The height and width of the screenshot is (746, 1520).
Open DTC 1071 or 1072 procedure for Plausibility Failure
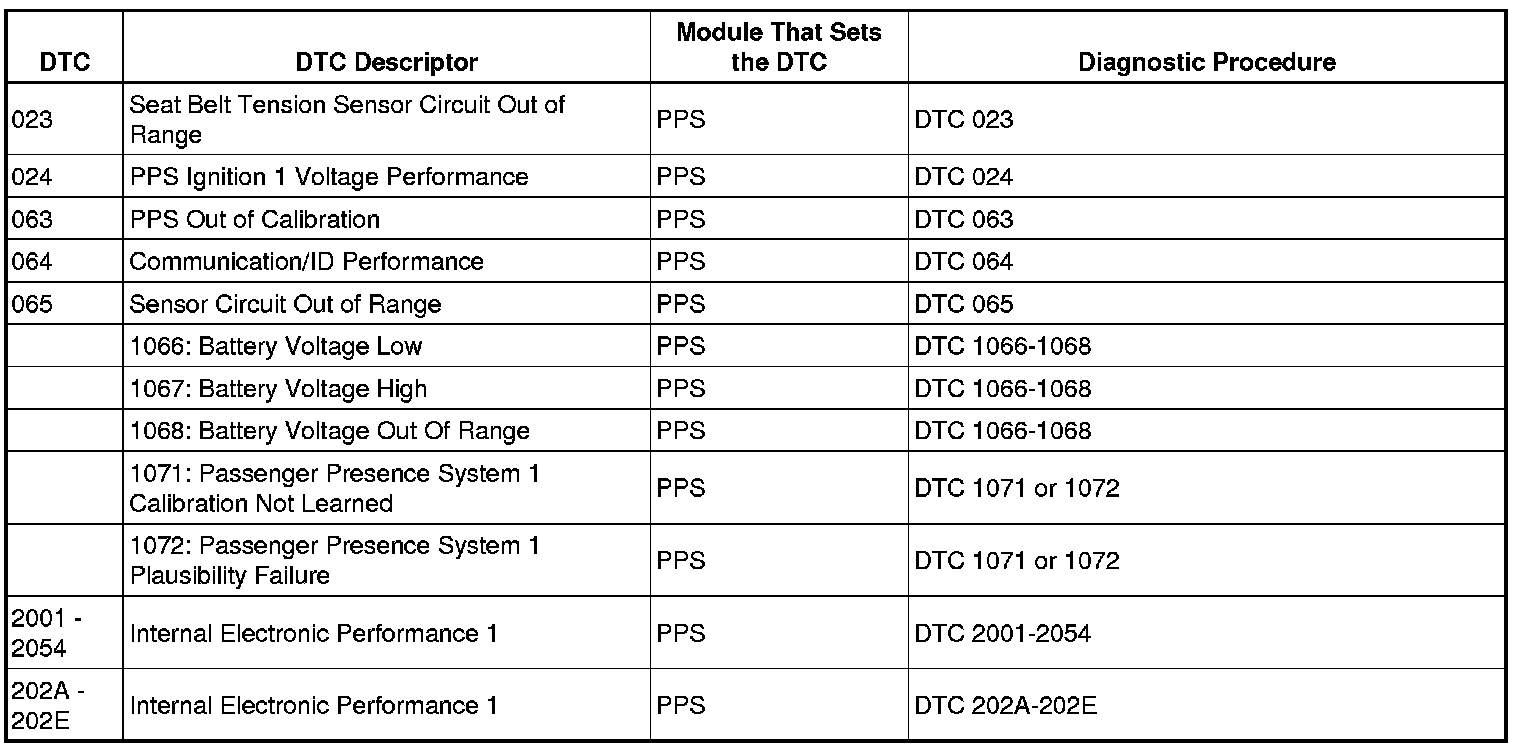[x=1016, y=560]
